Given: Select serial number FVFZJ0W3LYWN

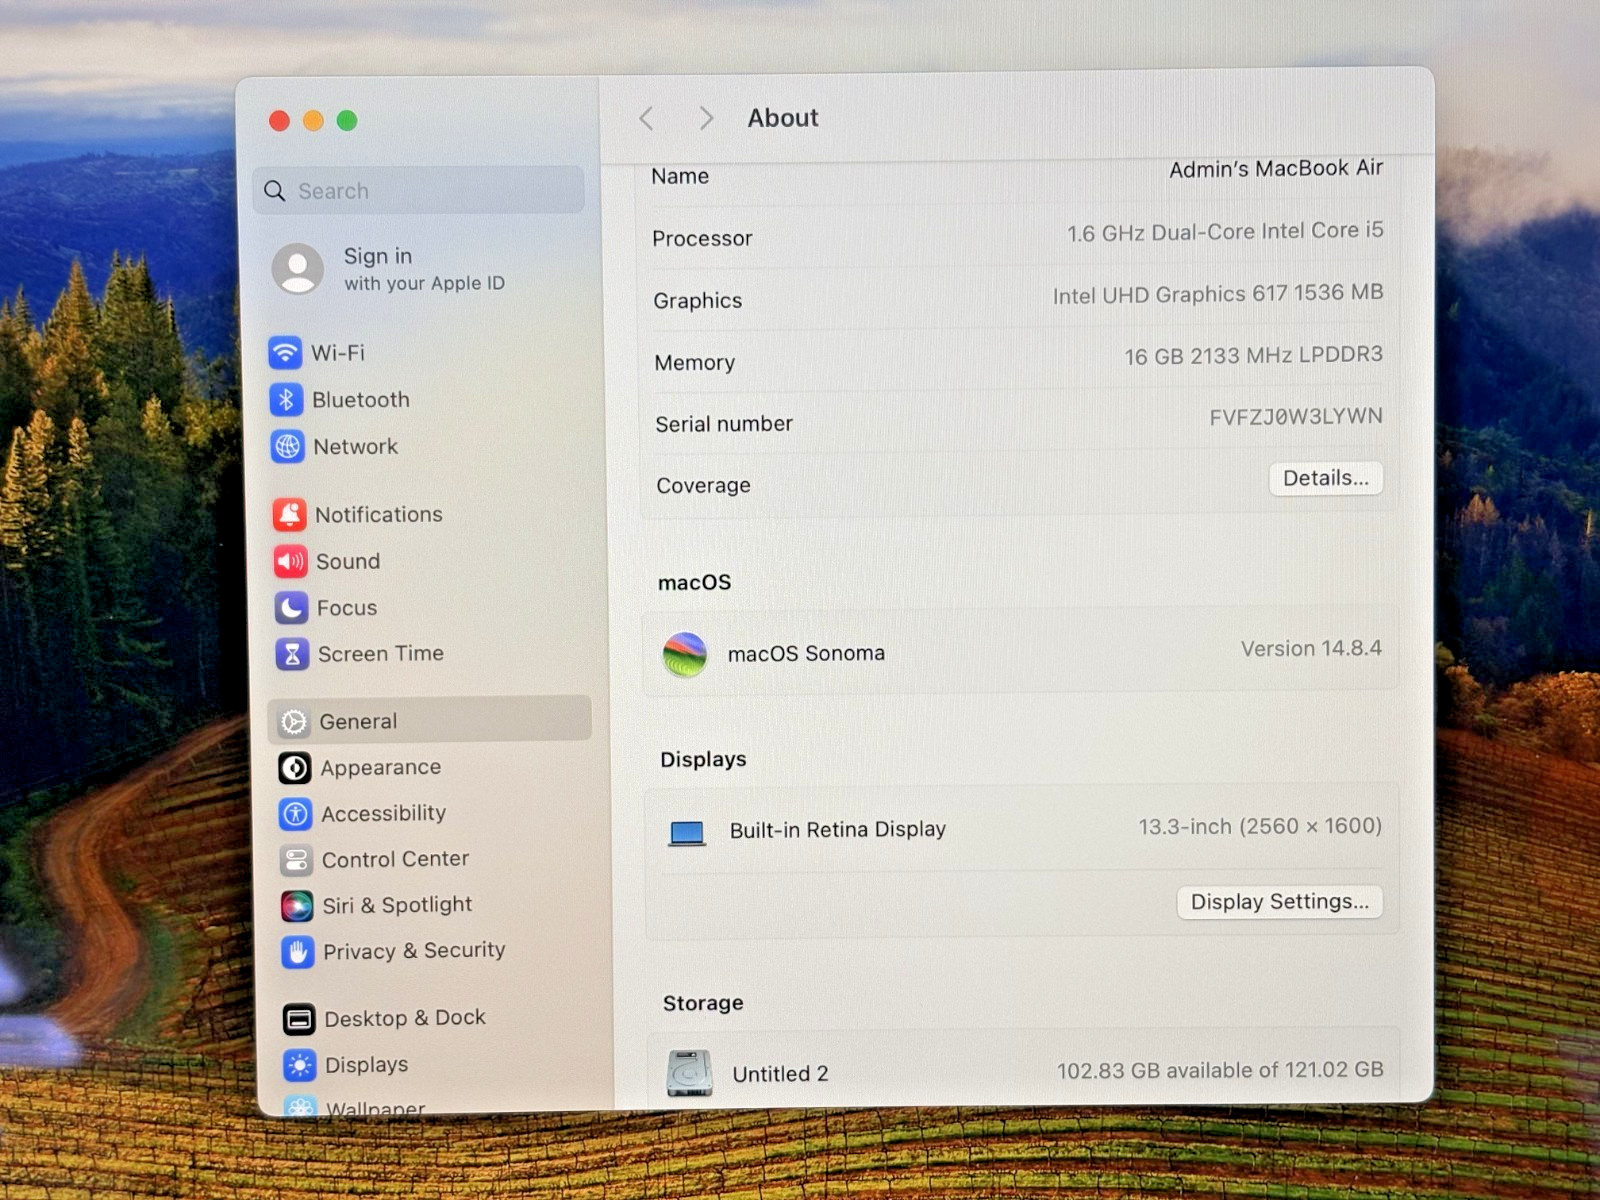Looking at the screenshot, I should pyautogui.click(x=1296, y=417).
